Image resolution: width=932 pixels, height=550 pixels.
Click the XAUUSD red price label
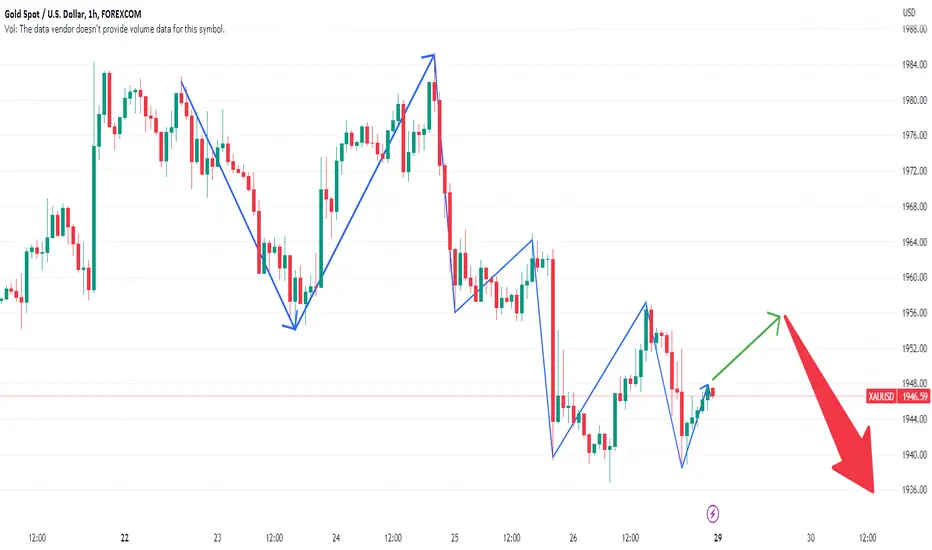coord(881,396)
